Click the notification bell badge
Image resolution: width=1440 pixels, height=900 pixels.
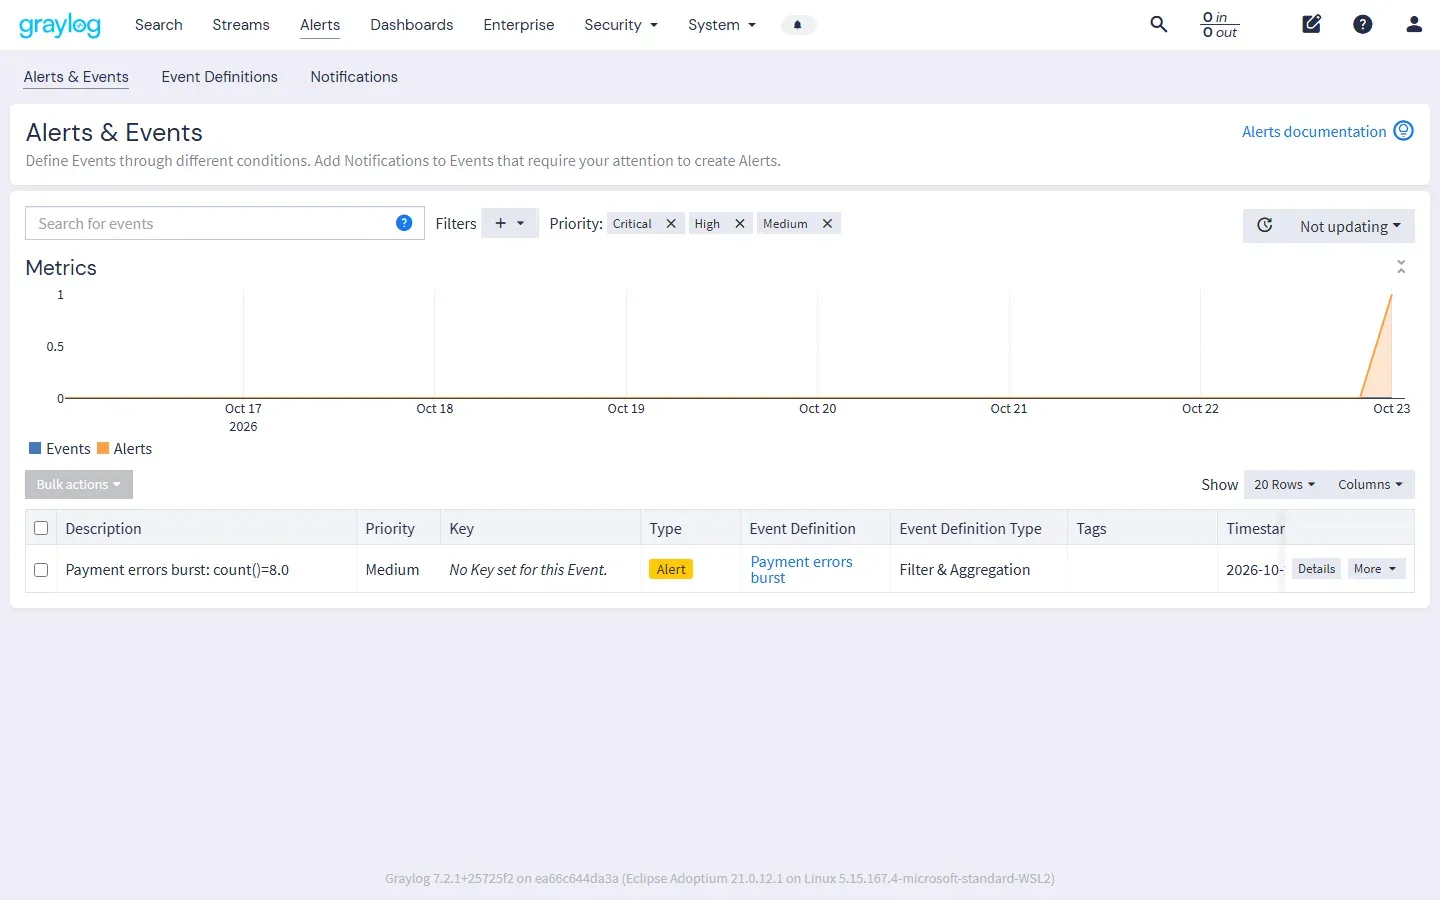798,25
